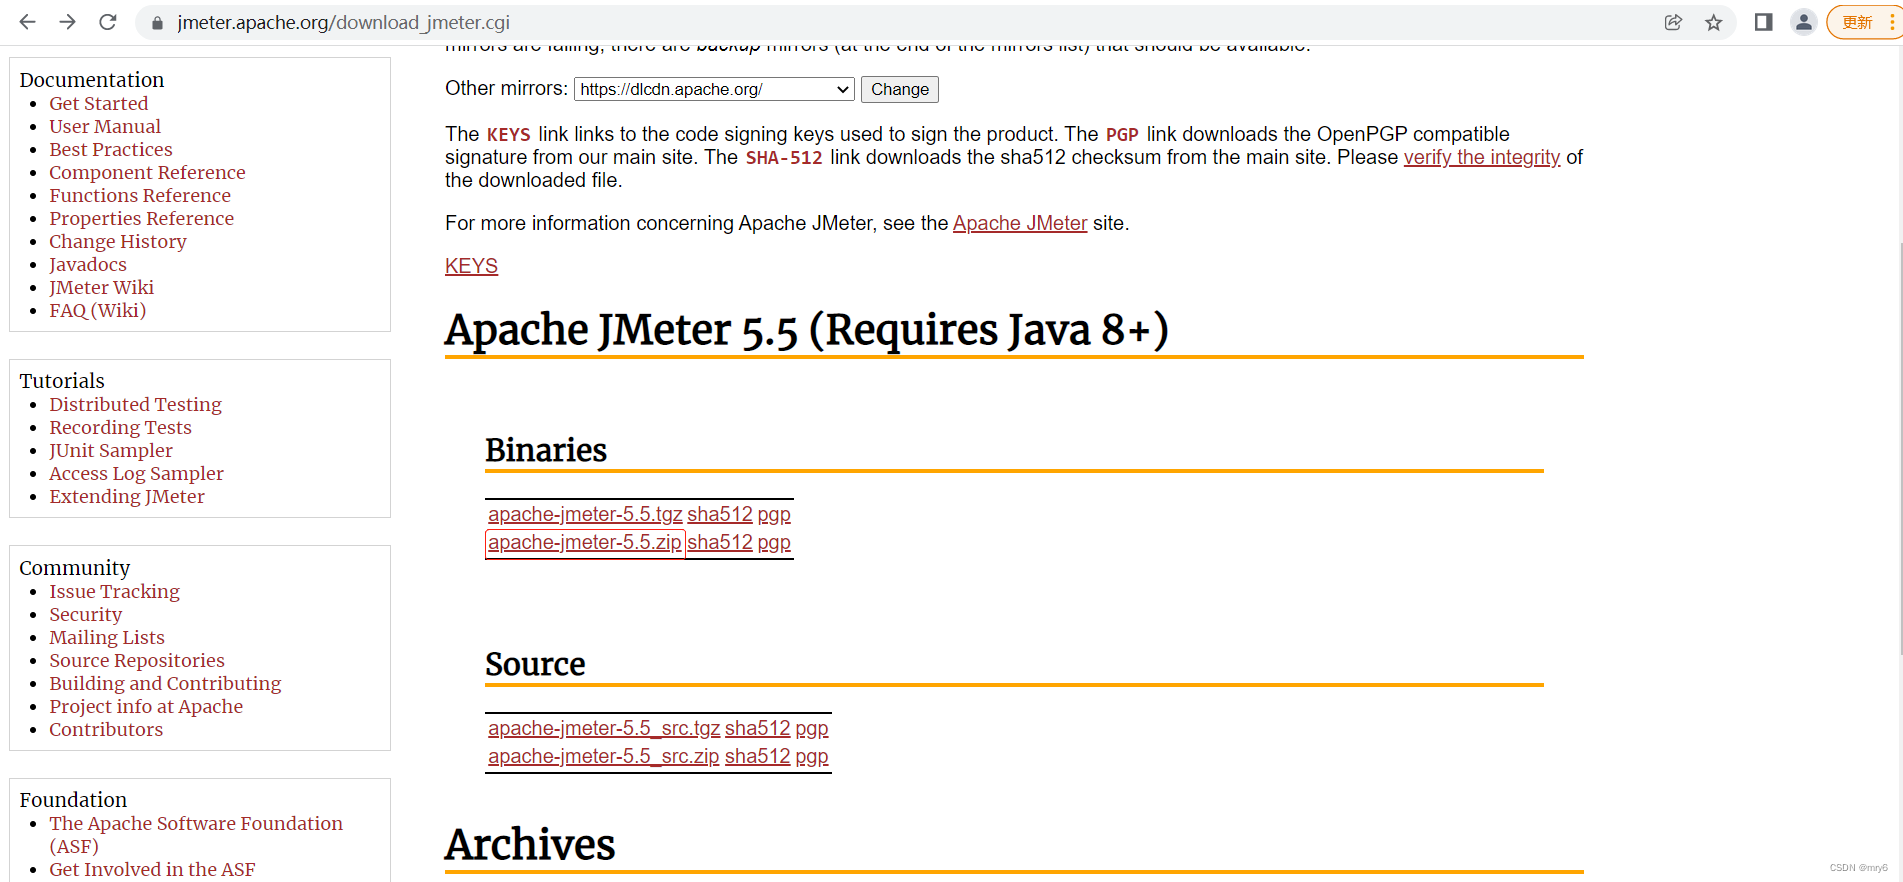Screen dimensions: 1903x882
Task: Open Change History link
Action: click(118, 241)
